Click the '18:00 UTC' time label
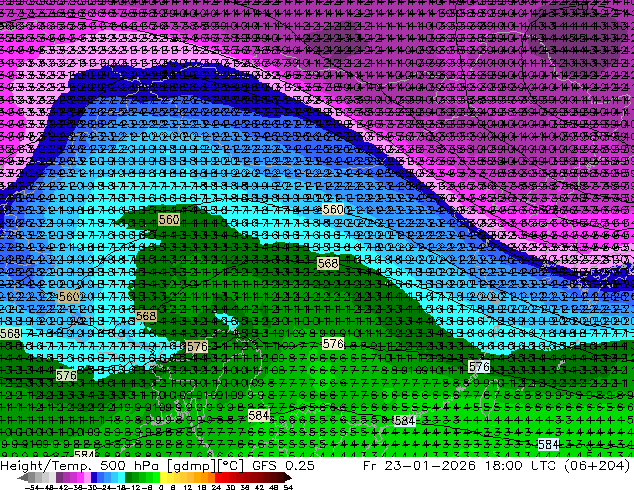 coord(519,466)
